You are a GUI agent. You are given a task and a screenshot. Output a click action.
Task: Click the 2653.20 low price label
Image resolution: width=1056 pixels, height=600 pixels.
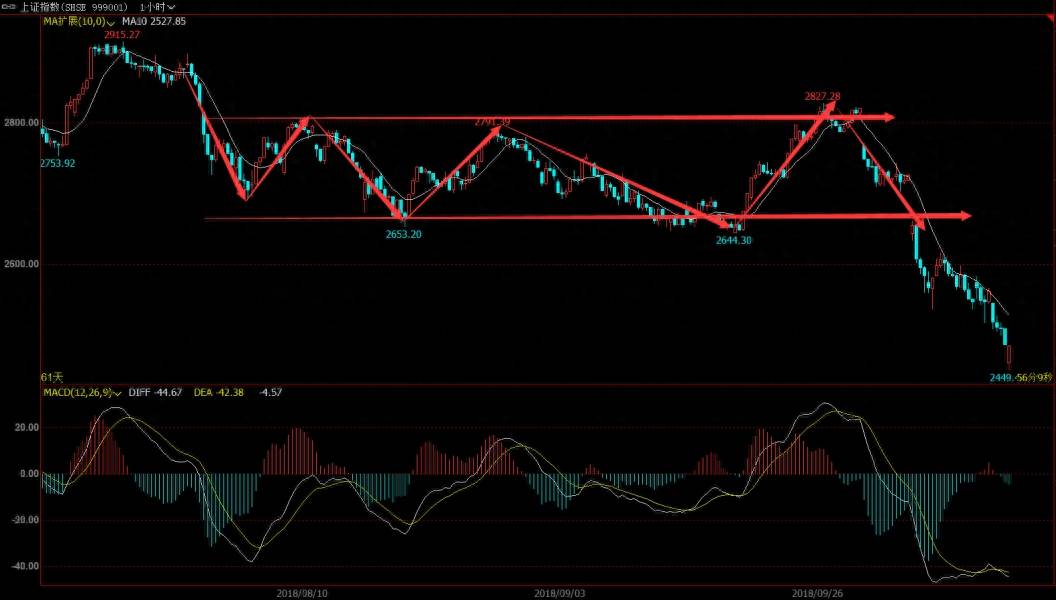tap(403, 234)
